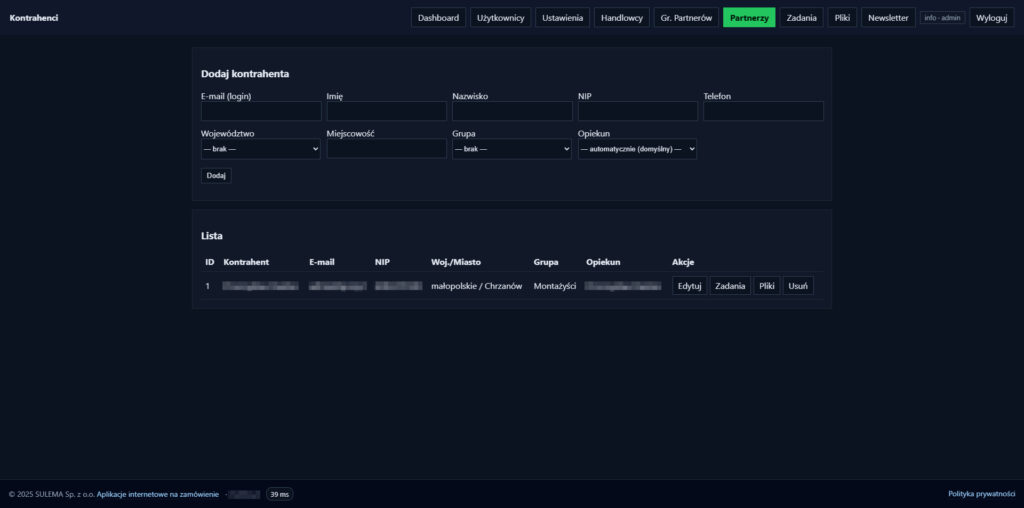The width and height of the screenshot is (1024, 508).
Task: Click the Miejscowość text field
Action: tap(386, 149)
